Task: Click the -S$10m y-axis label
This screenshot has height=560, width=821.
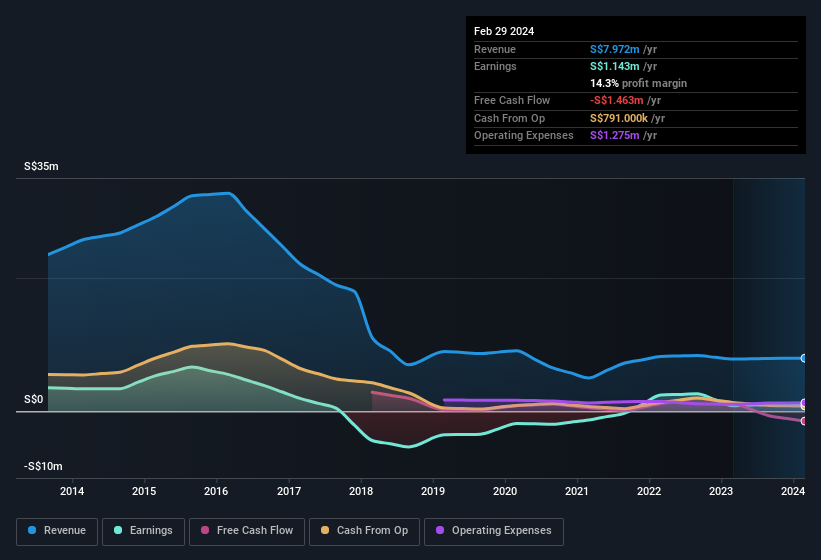Action: click(x=43, y=466)
